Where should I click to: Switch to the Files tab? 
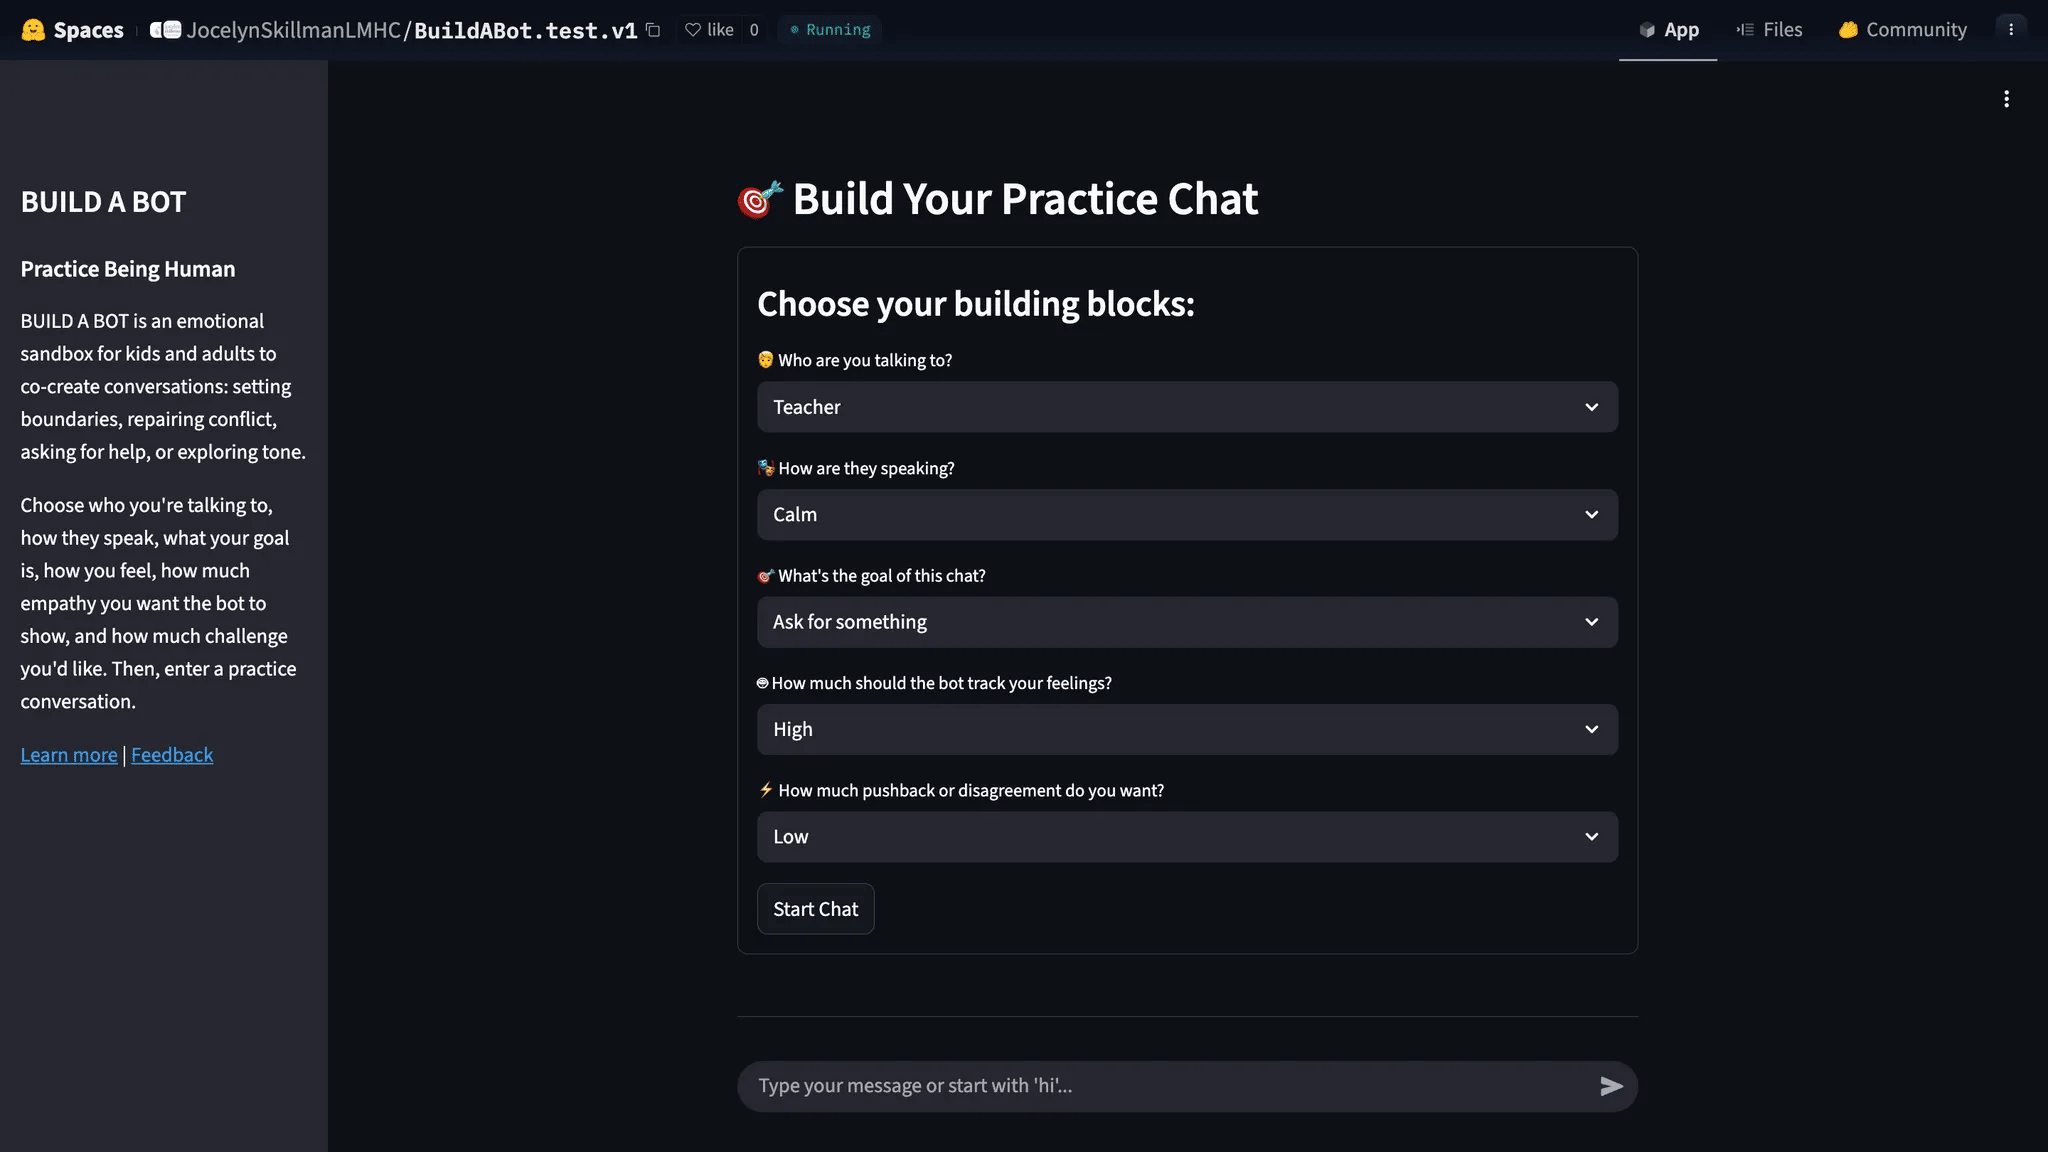(1769, 30)
